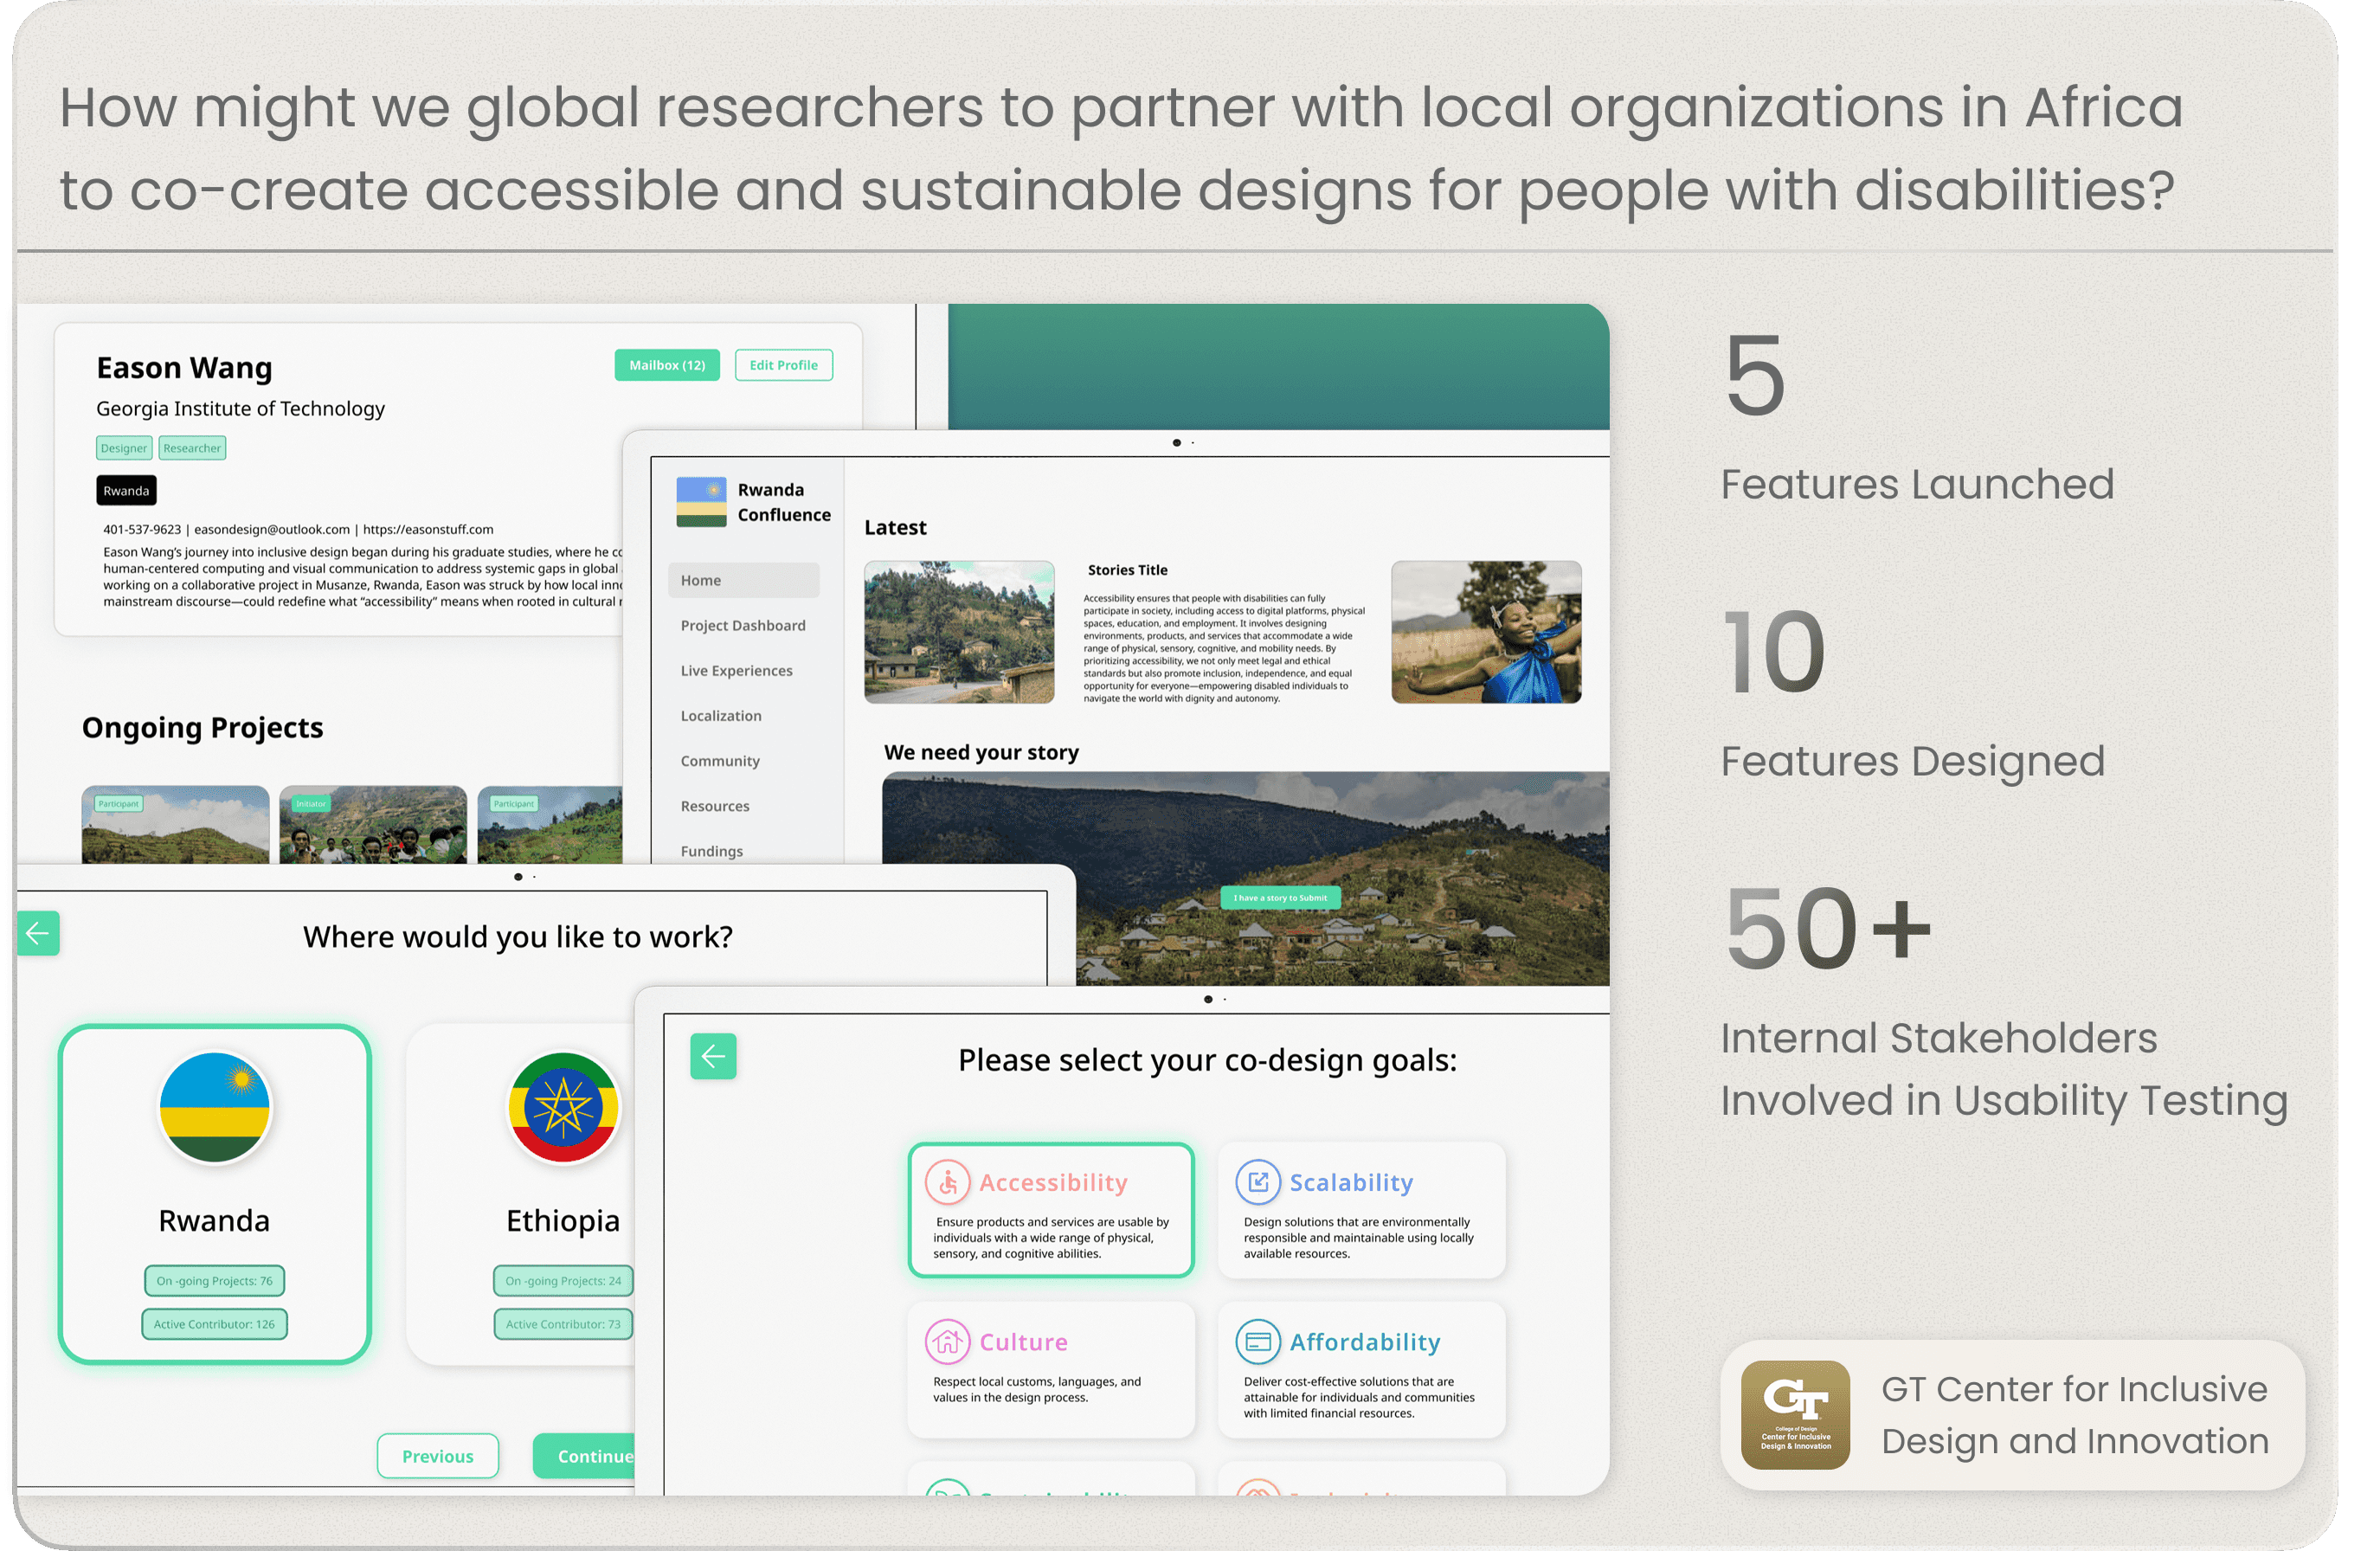Open the ongoing project thumbnail labeled Initiator
Image resolution: width=2380 pixels, height=1551 pixels.
click(373, 824)
